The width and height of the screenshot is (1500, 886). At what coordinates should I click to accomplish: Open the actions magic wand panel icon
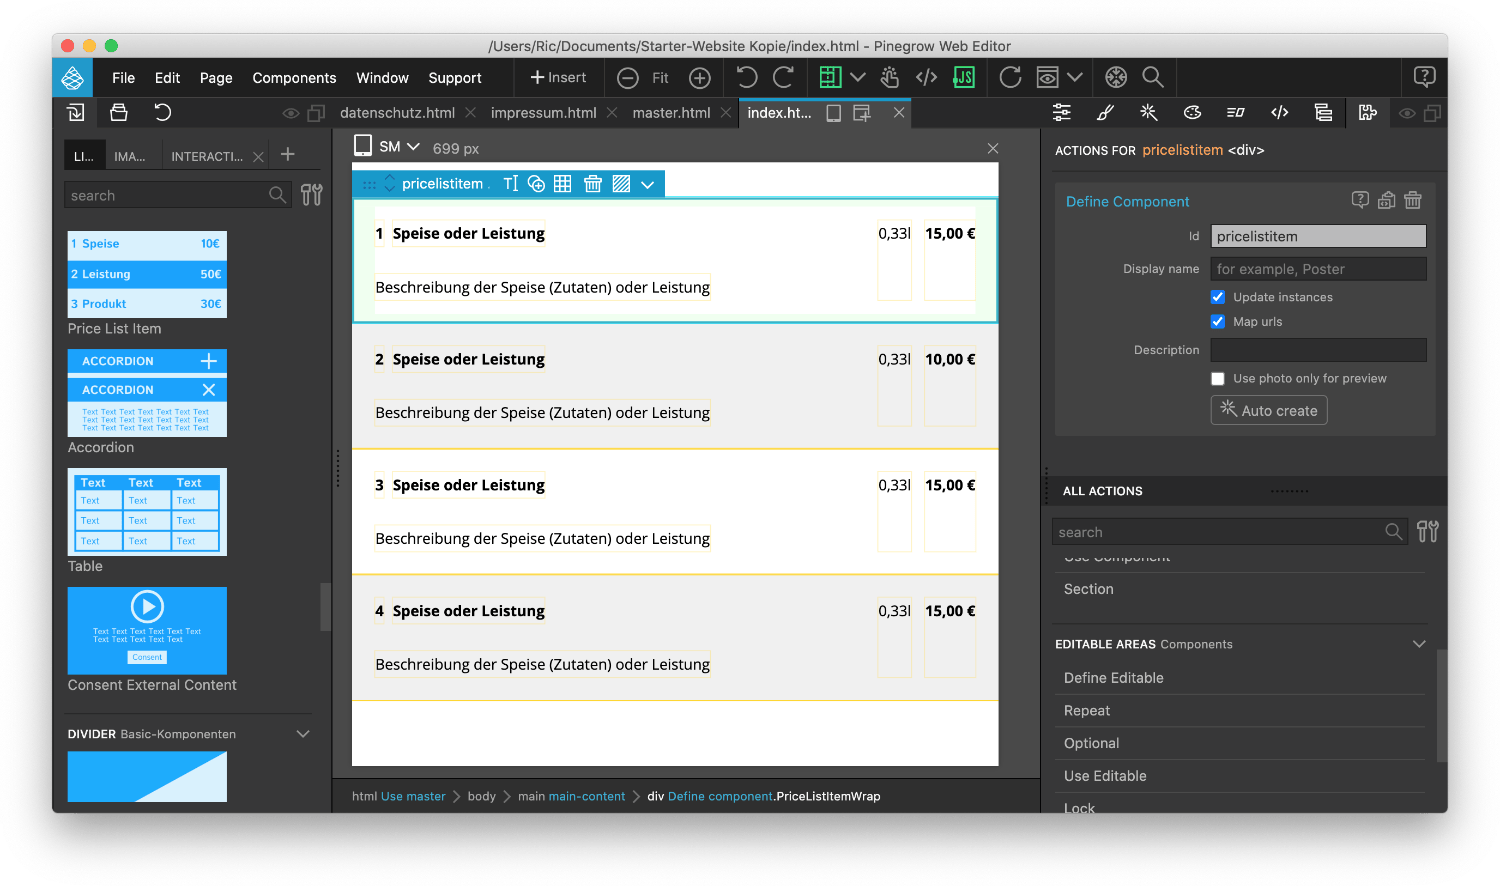pos(1149,113)
